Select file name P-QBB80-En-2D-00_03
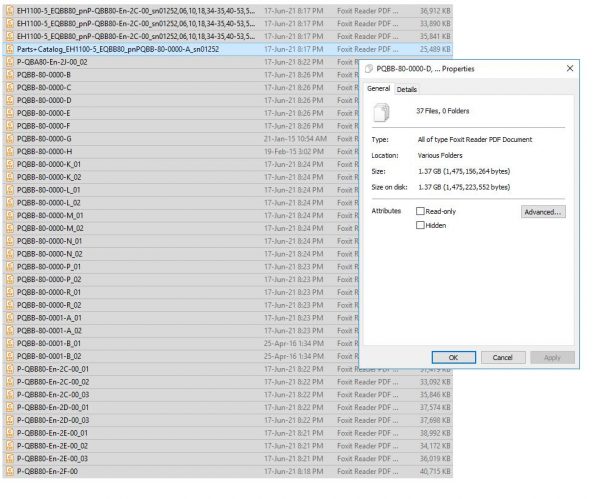 pos(53,420)
